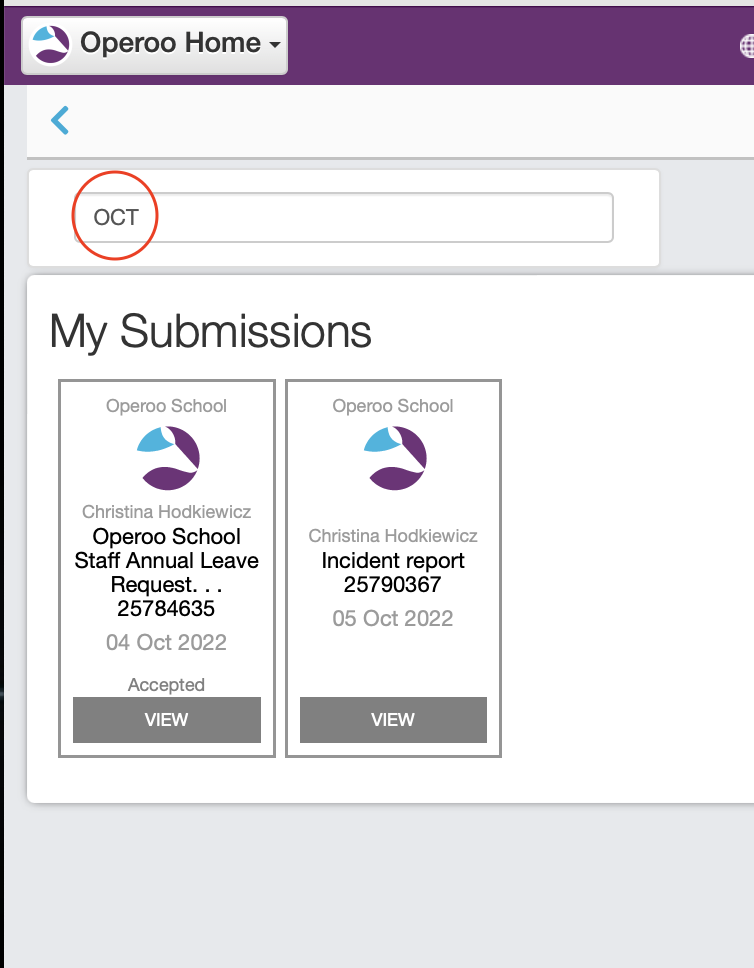This screenshot has width=754, height=968.
Task: Select the 05 Oct 2022 date text
Action: click(x=393, y=618)
